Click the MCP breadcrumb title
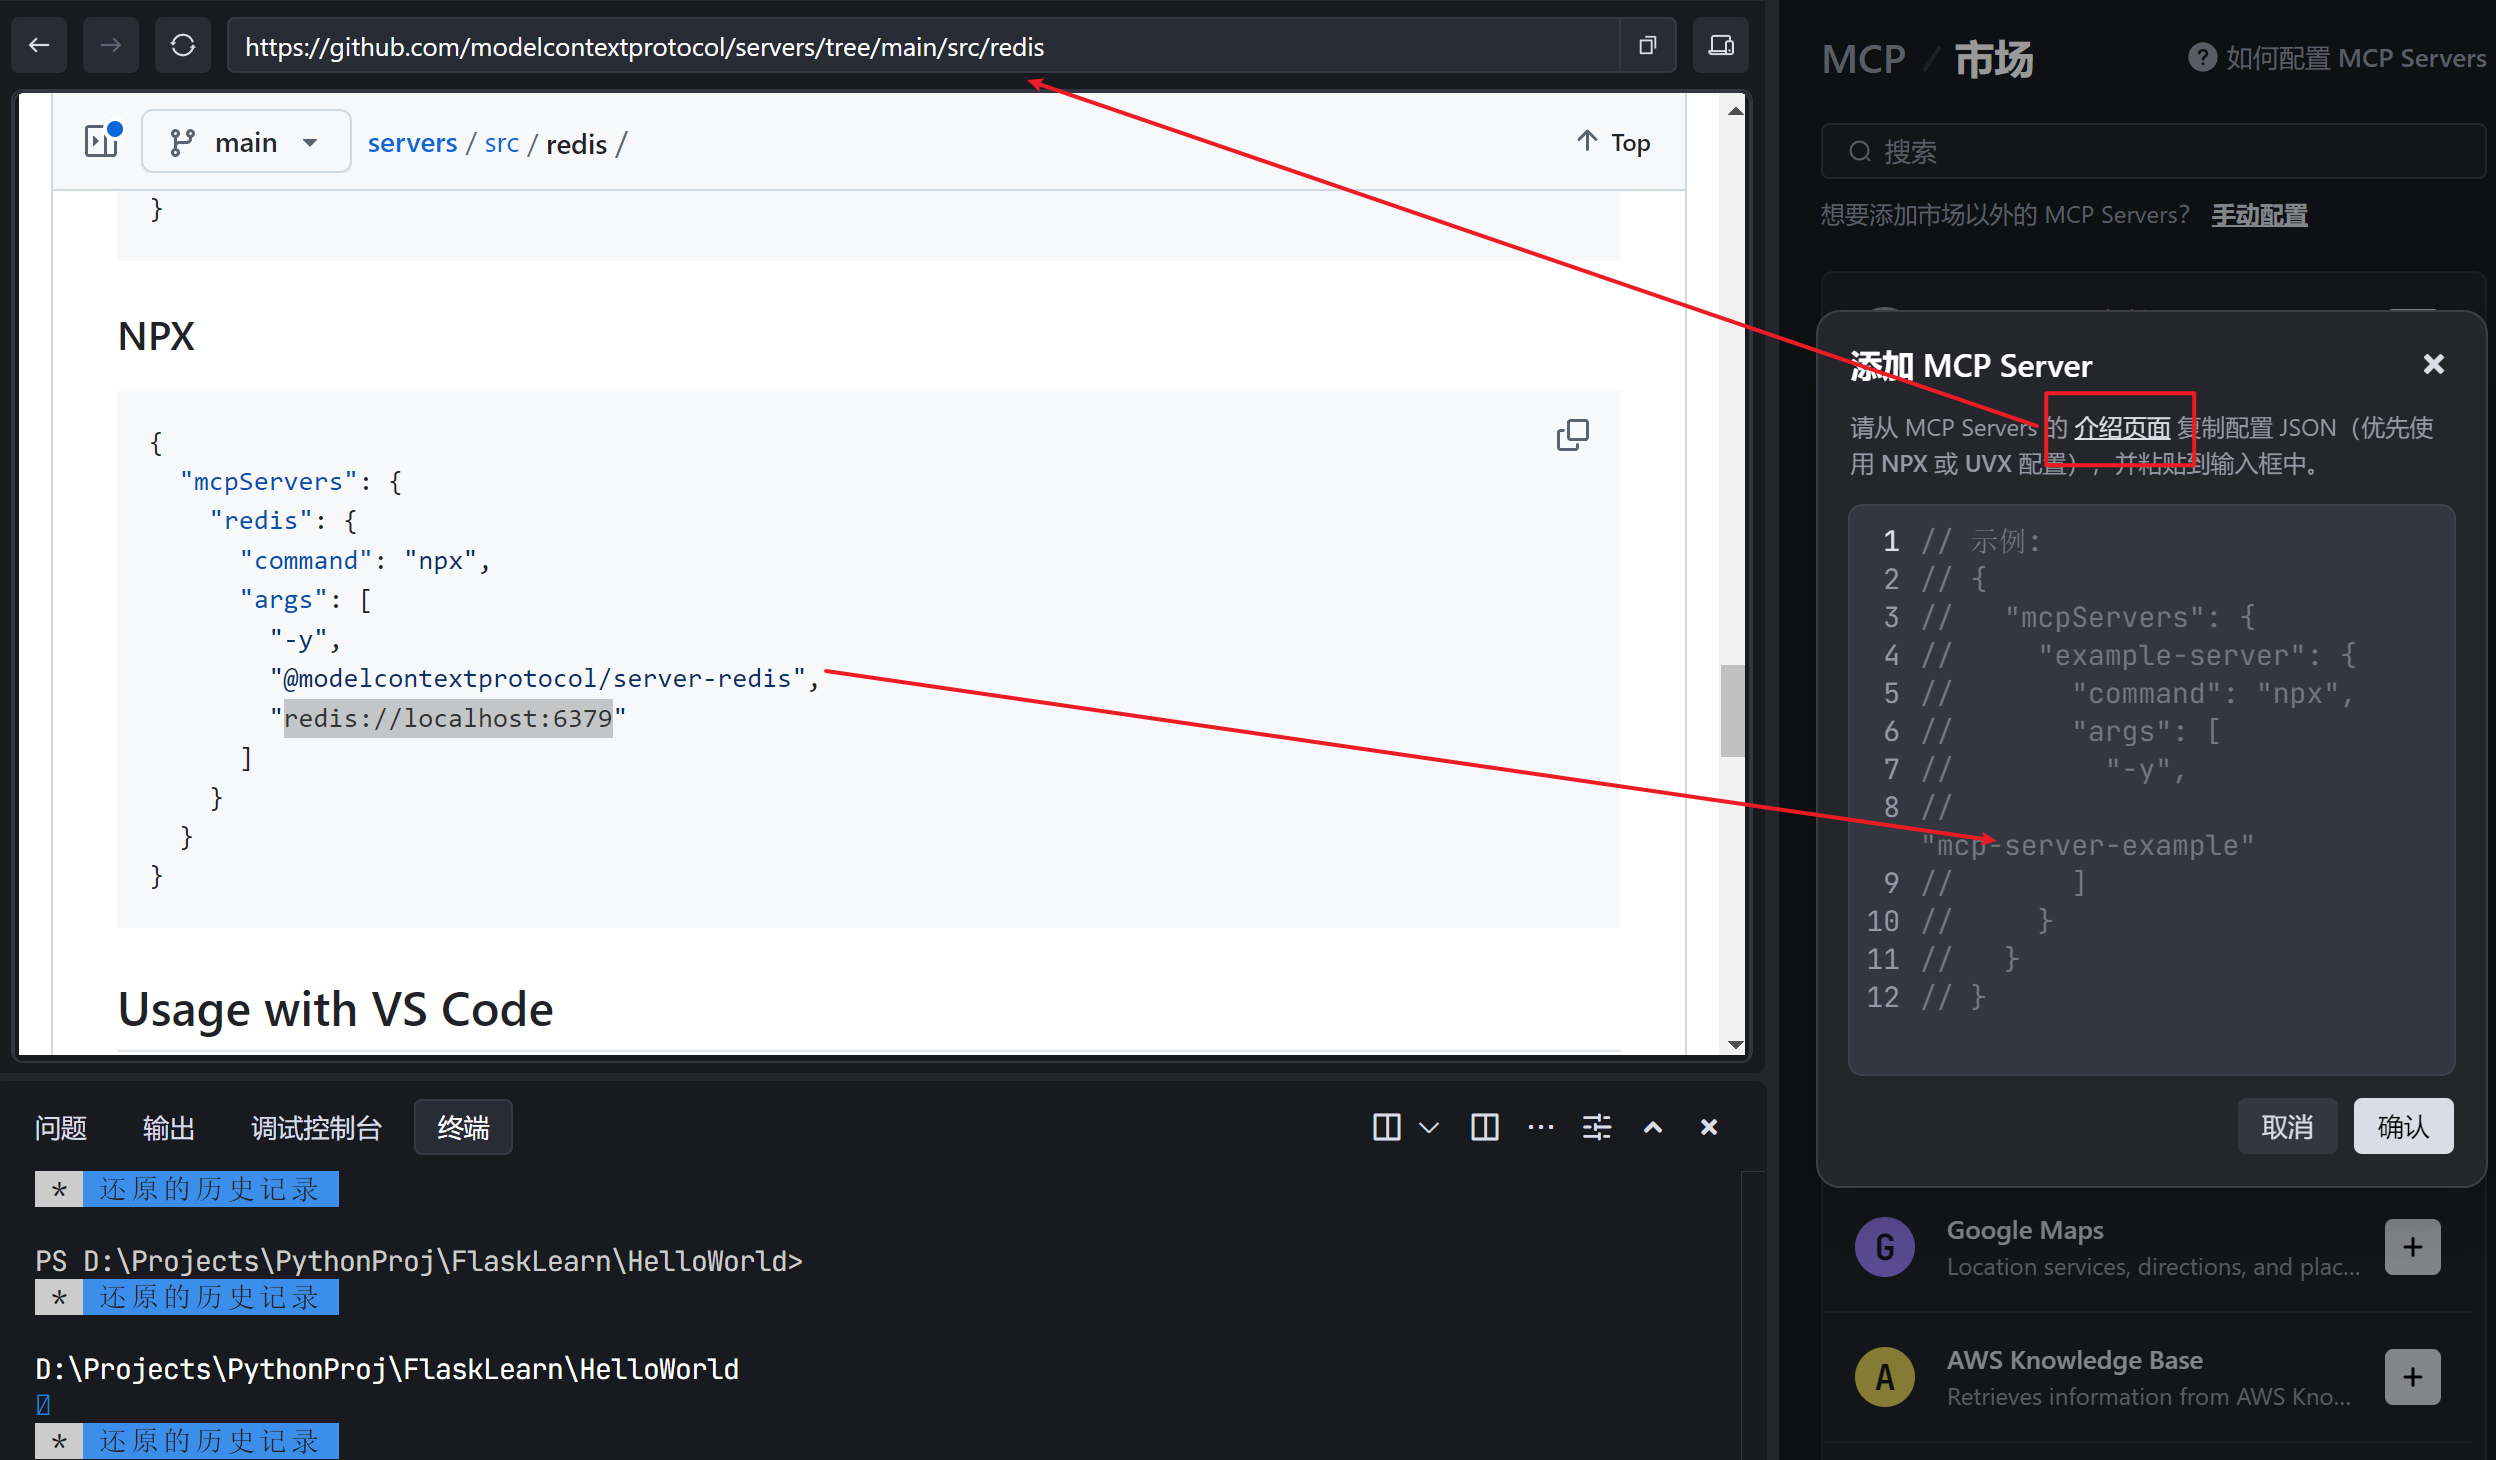This screenshot has height=1460, width=2496. coord(1863,59)
